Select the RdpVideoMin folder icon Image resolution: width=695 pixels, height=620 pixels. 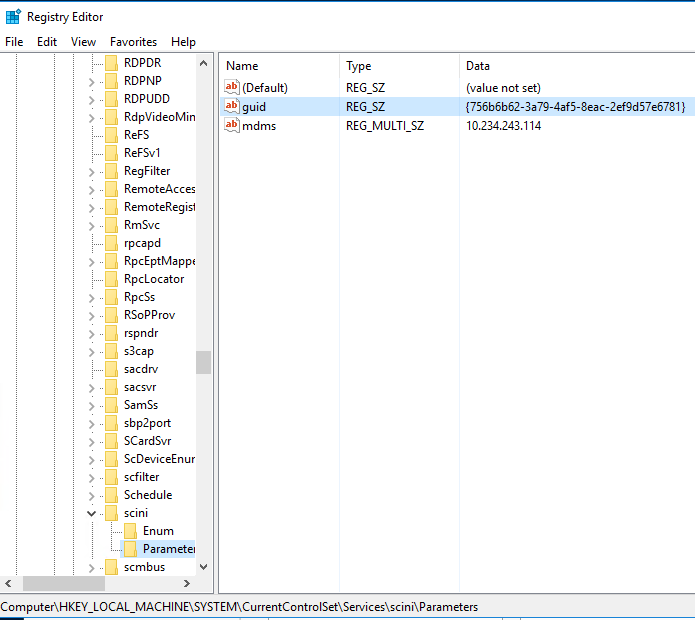(112, 117)
